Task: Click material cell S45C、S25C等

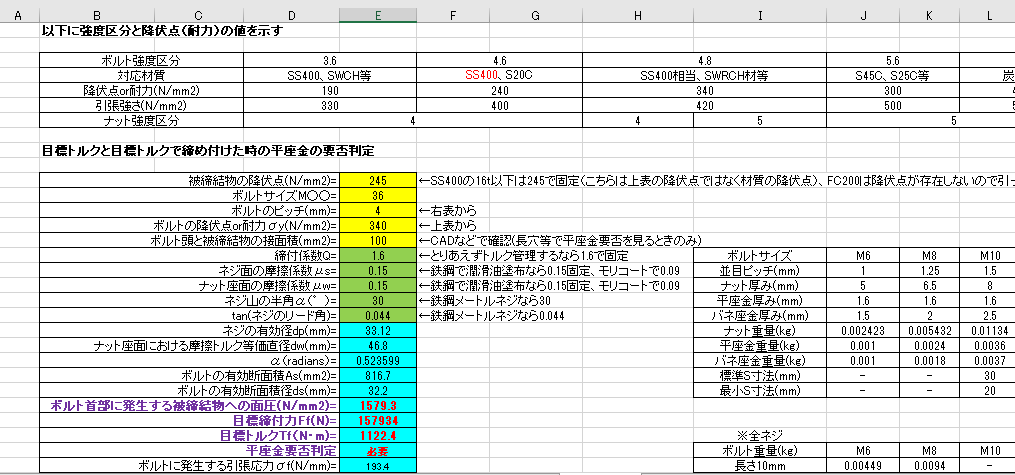Action: tap(893, 76)
